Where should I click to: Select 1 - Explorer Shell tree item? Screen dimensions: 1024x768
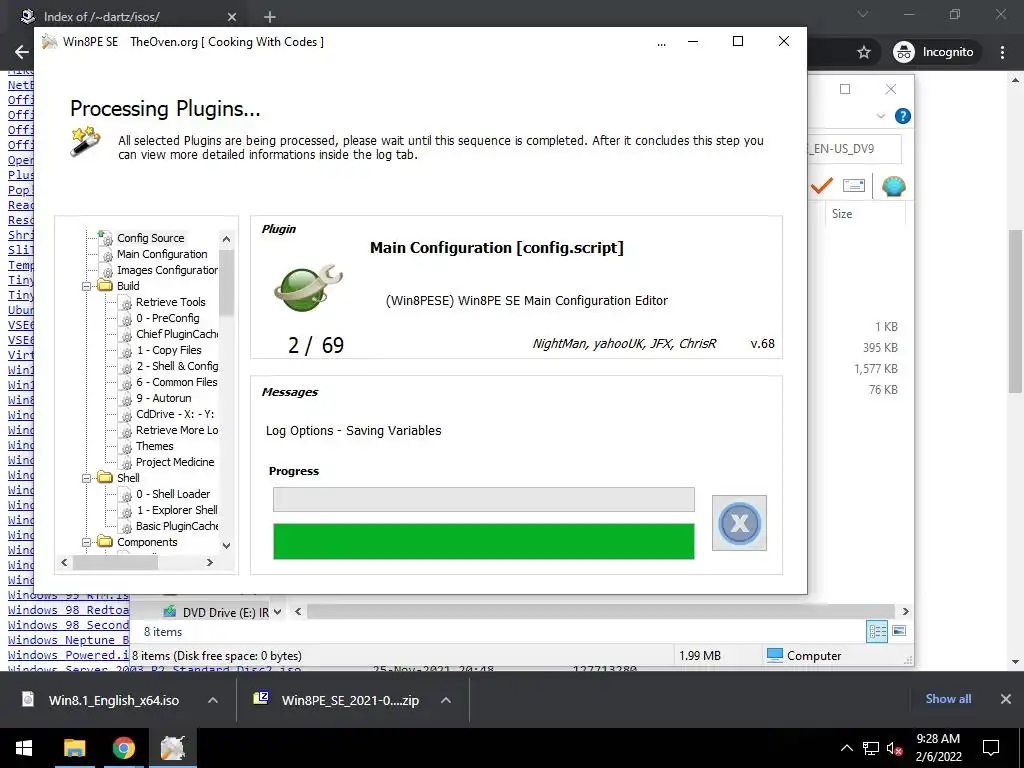tap(176, 510)
